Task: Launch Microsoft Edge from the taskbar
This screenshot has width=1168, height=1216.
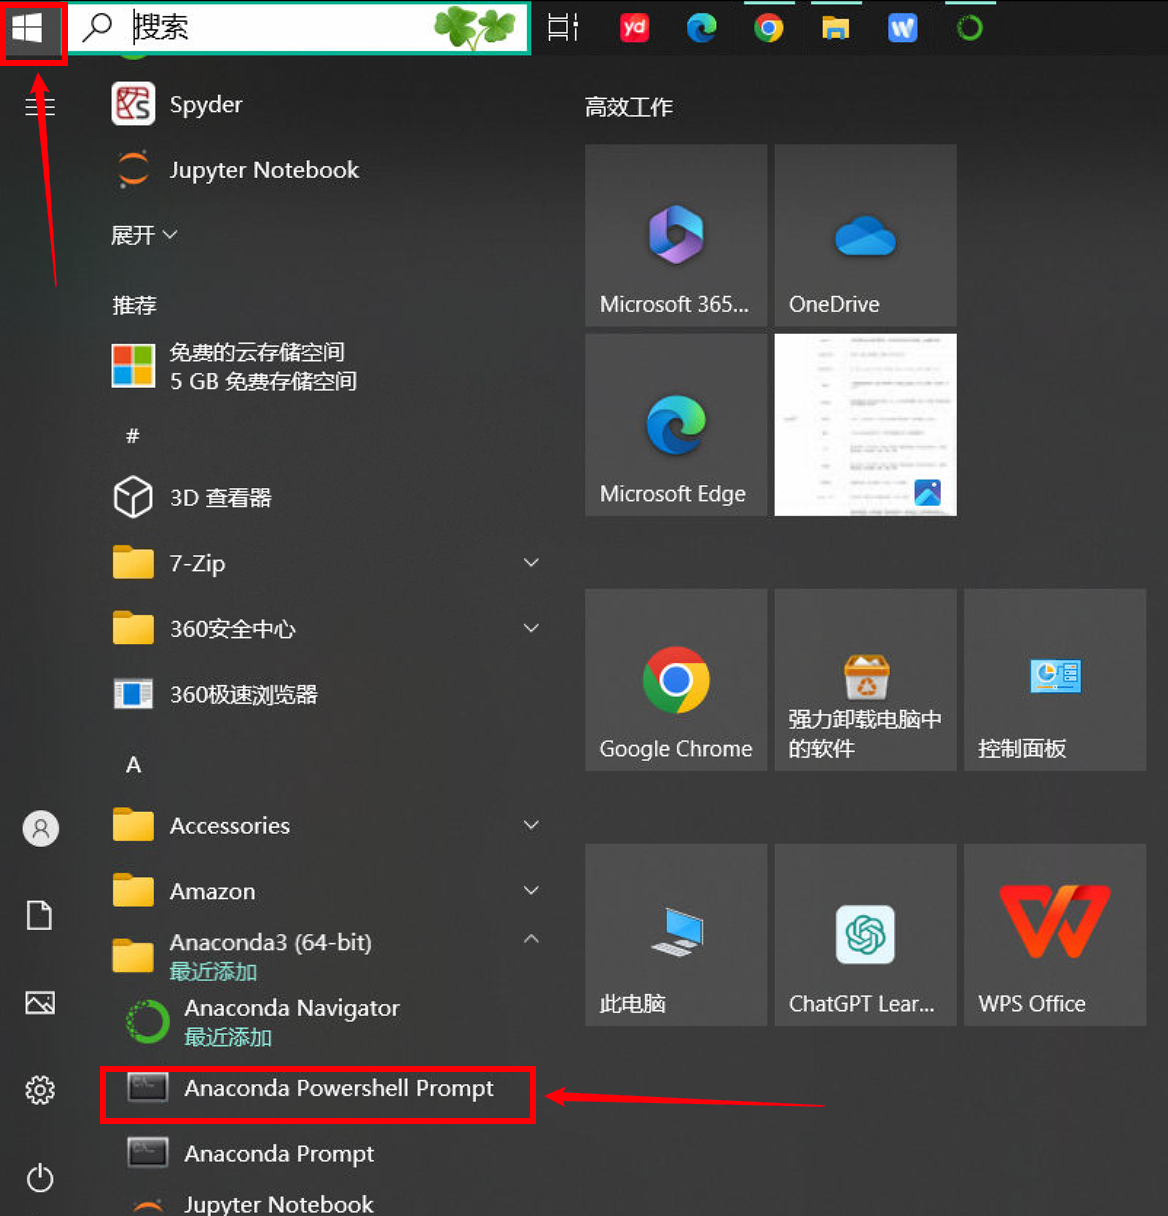Action: pyautogui.click(x=701, y=27)
